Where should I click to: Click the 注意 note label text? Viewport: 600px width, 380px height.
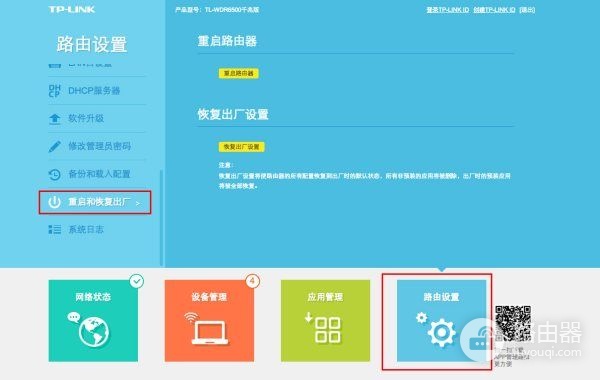click(x=226, y=165)
